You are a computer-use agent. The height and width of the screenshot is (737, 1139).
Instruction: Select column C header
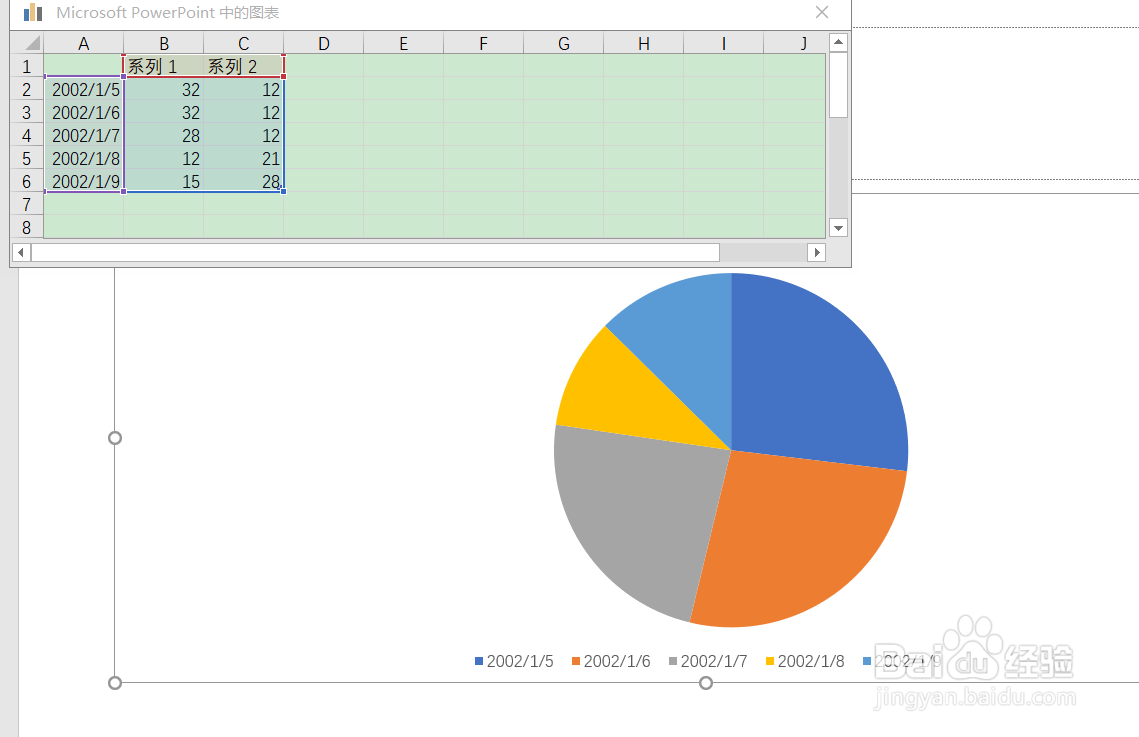(x=243, y=44)
